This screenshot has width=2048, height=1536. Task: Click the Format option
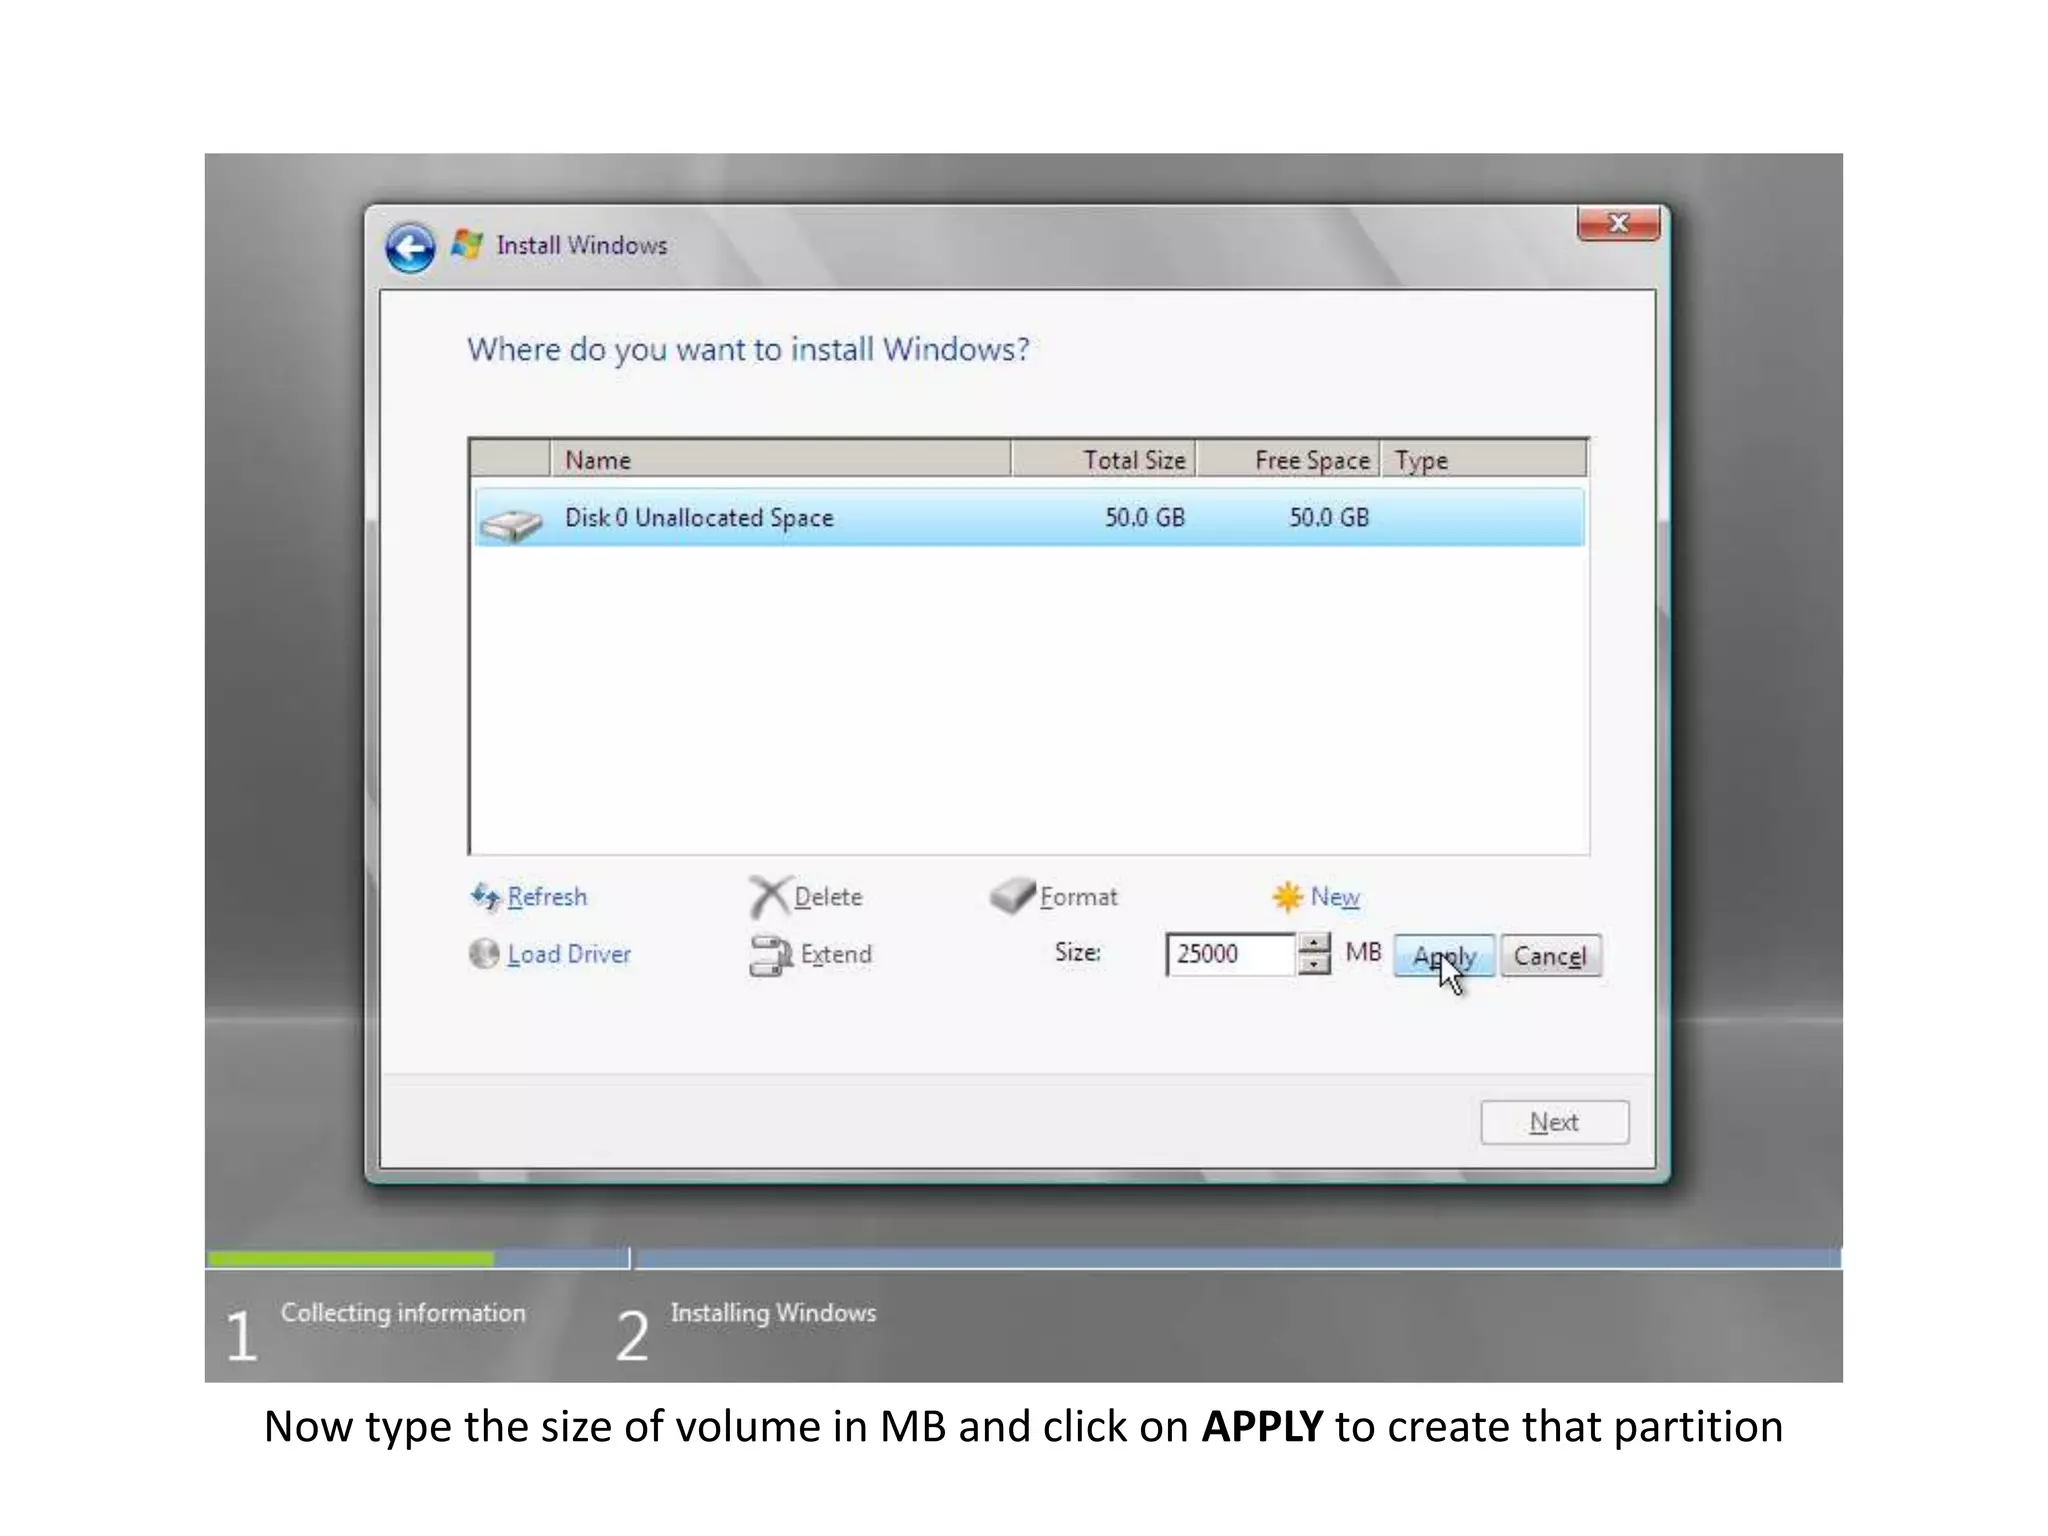pyautogui.click(x=1079, y=897)
